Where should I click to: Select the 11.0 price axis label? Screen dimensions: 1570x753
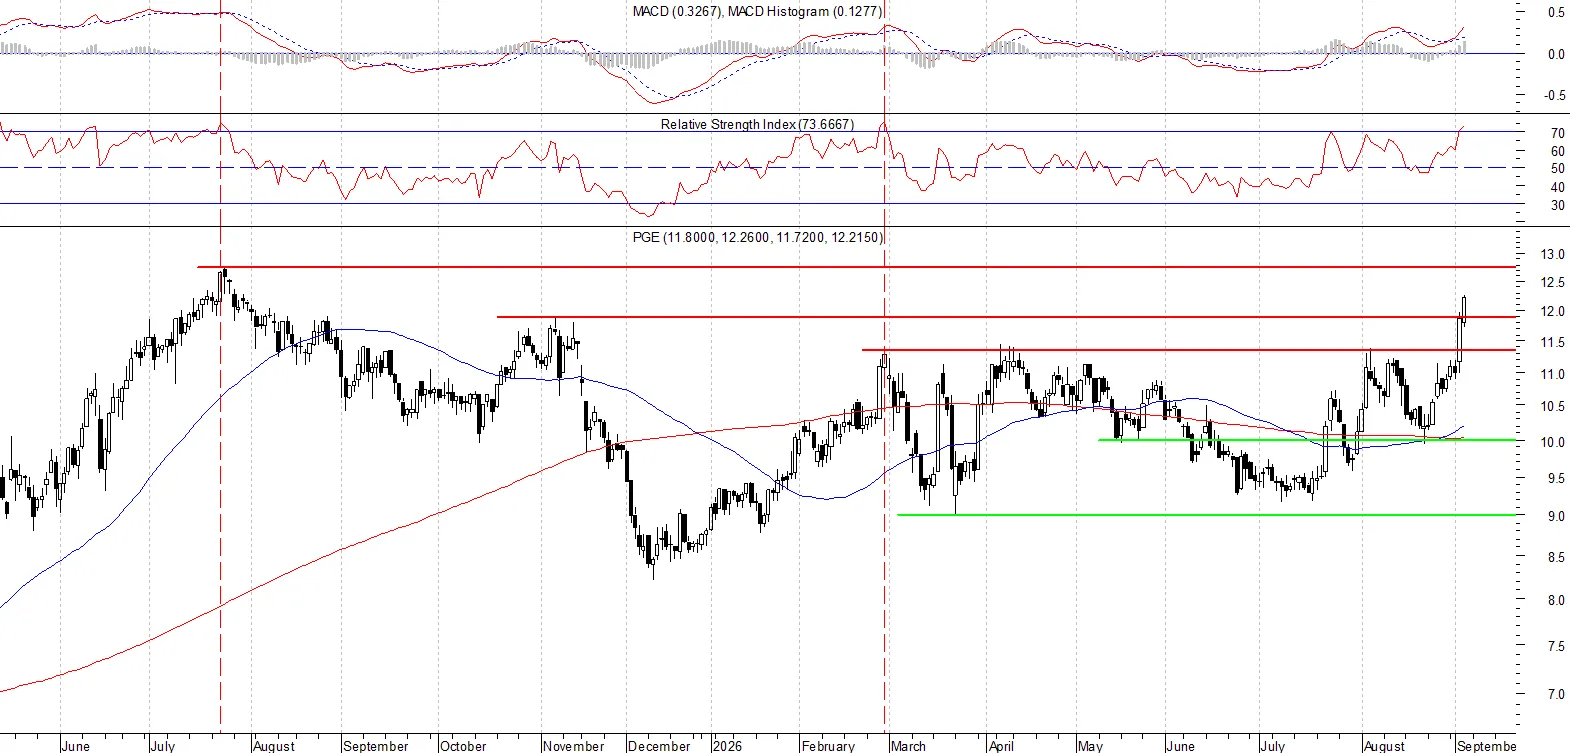[x=1552, y=375]
